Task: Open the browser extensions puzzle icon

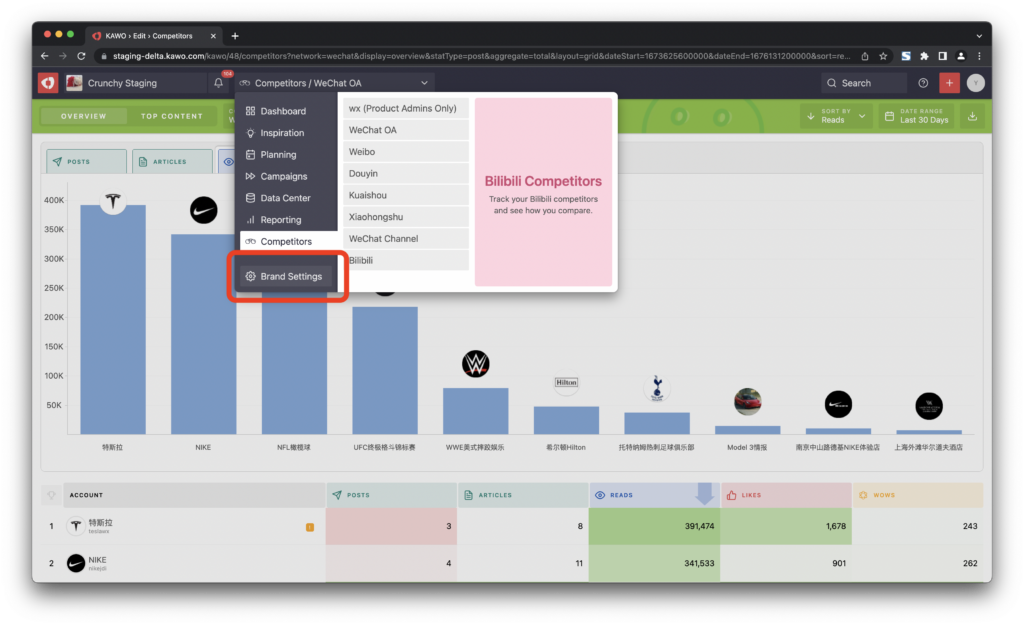Action: pos(924,56)
